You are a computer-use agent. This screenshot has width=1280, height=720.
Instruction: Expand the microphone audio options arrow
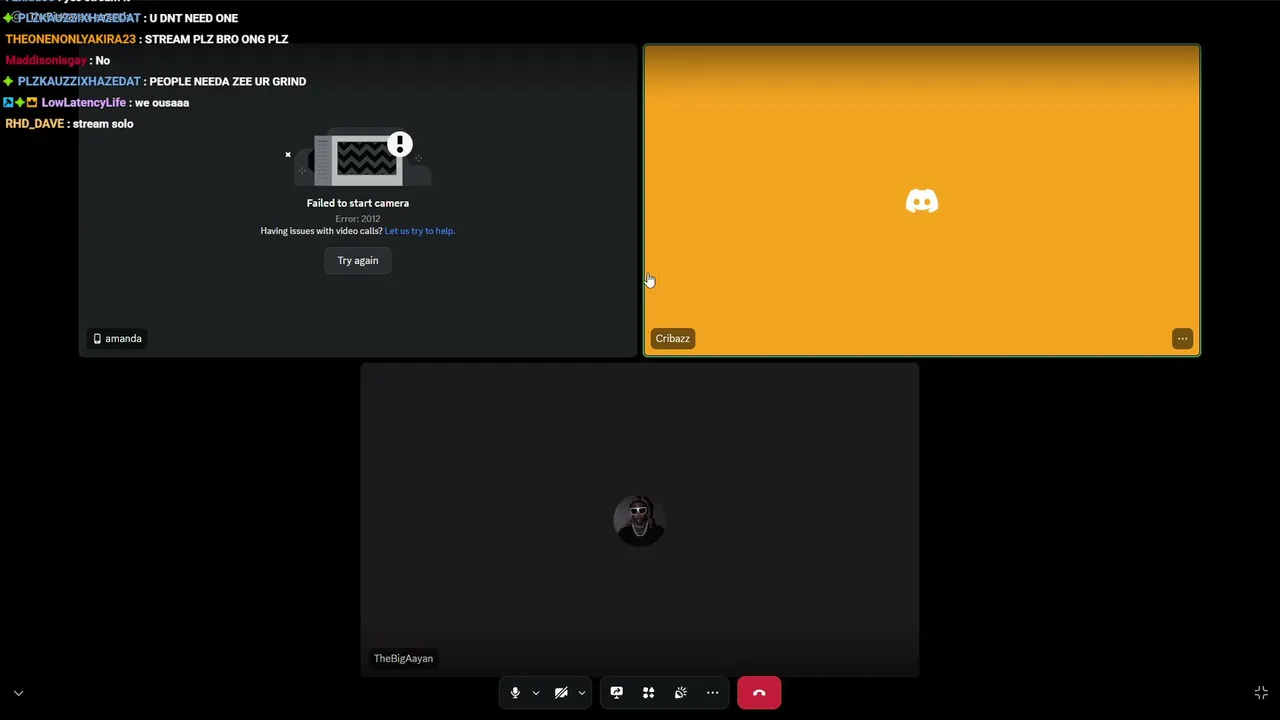pos(536,693)
